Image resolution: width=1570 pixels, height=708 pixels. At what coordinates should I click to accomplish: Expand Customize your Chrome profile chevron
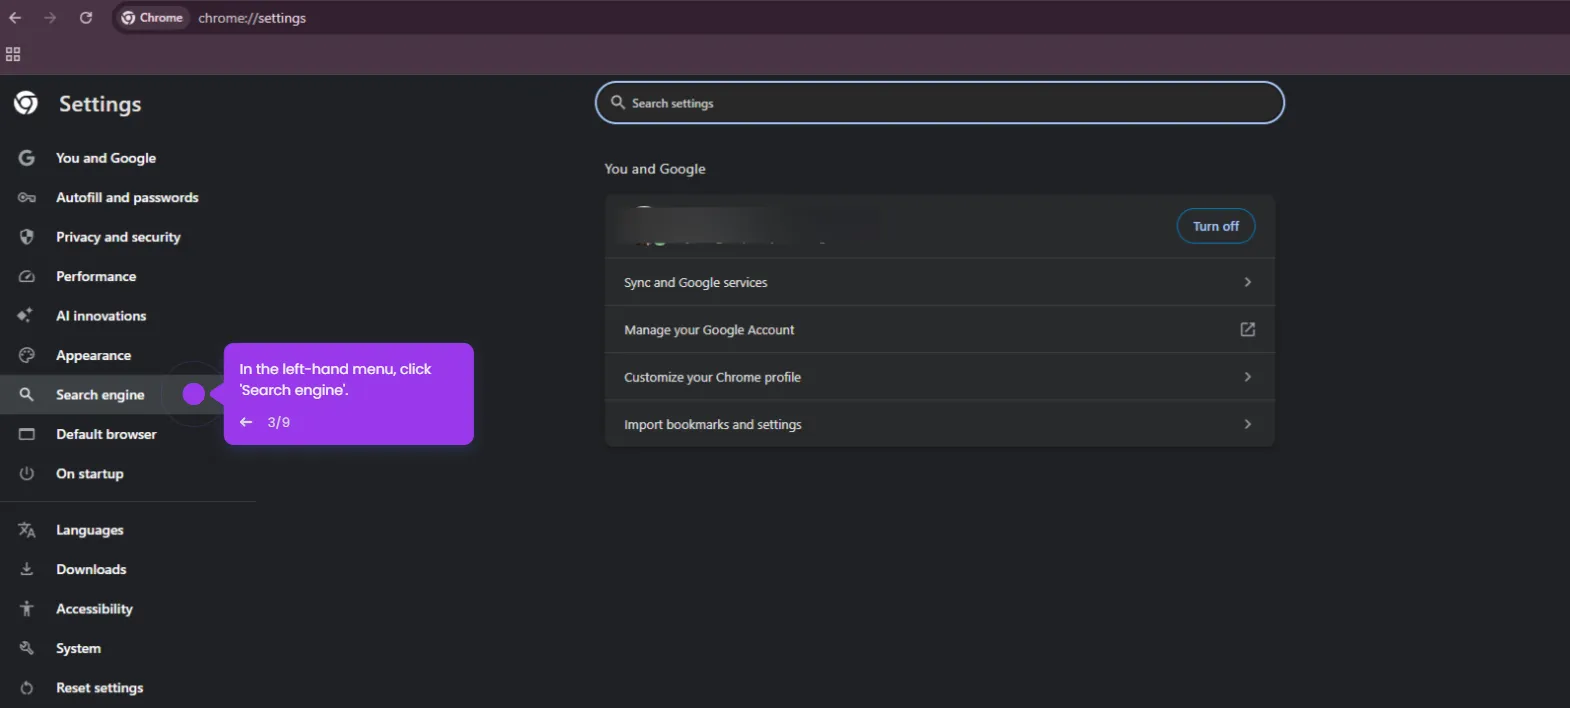point(1247,377)
